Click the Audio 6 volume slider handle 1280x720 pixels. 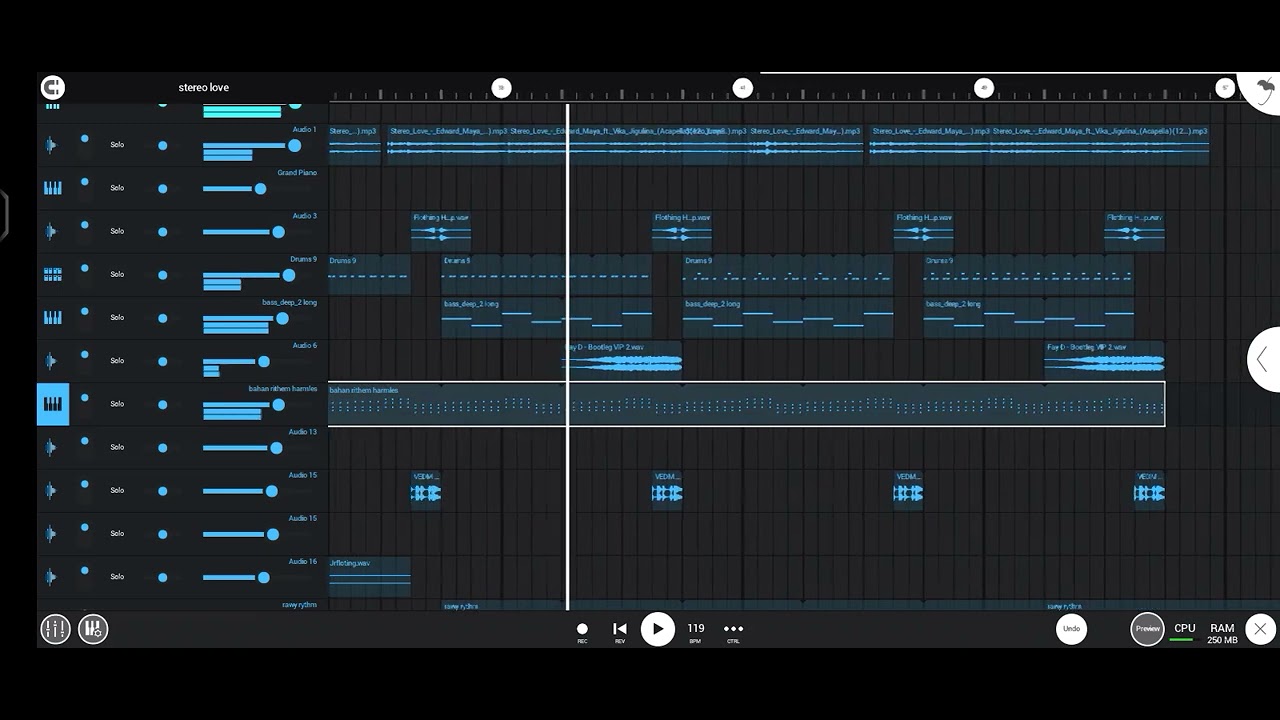click(264, 361)
